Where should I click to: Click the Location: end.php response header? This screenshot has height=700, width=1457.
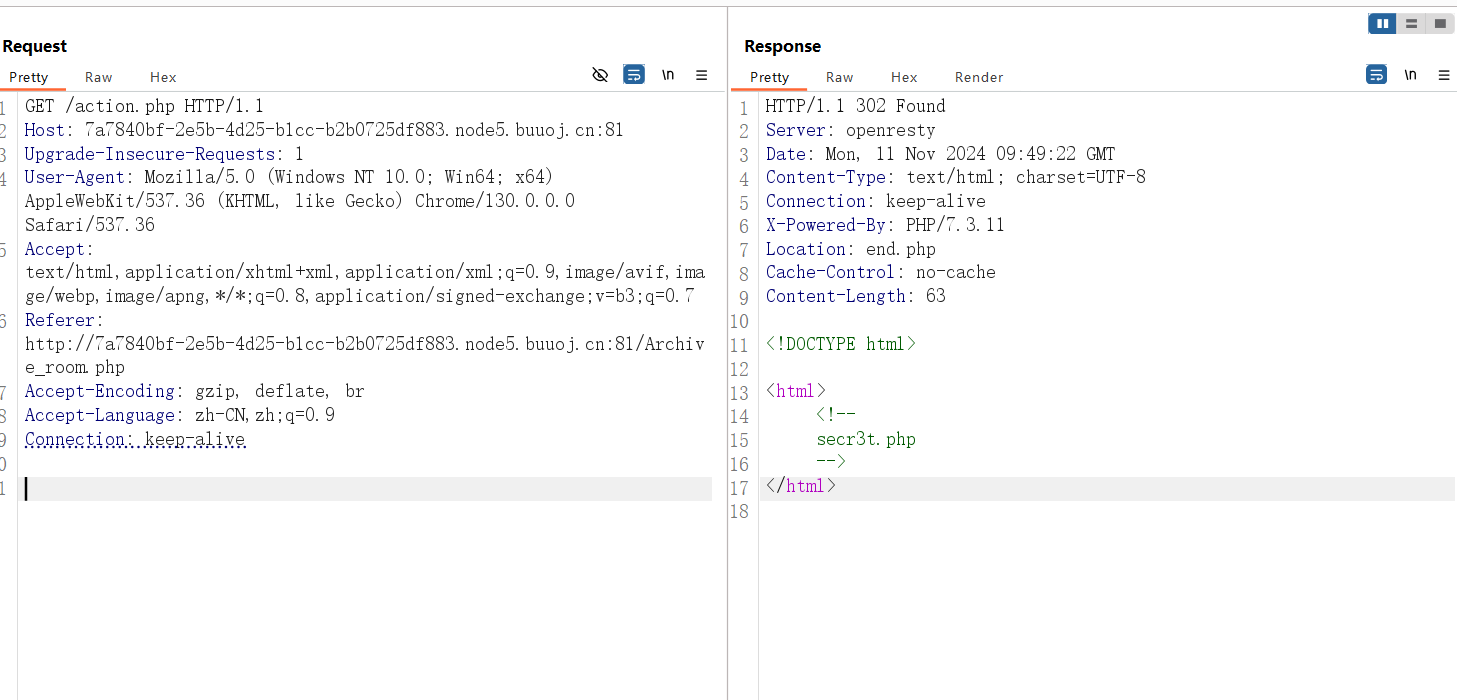[850, 249]
